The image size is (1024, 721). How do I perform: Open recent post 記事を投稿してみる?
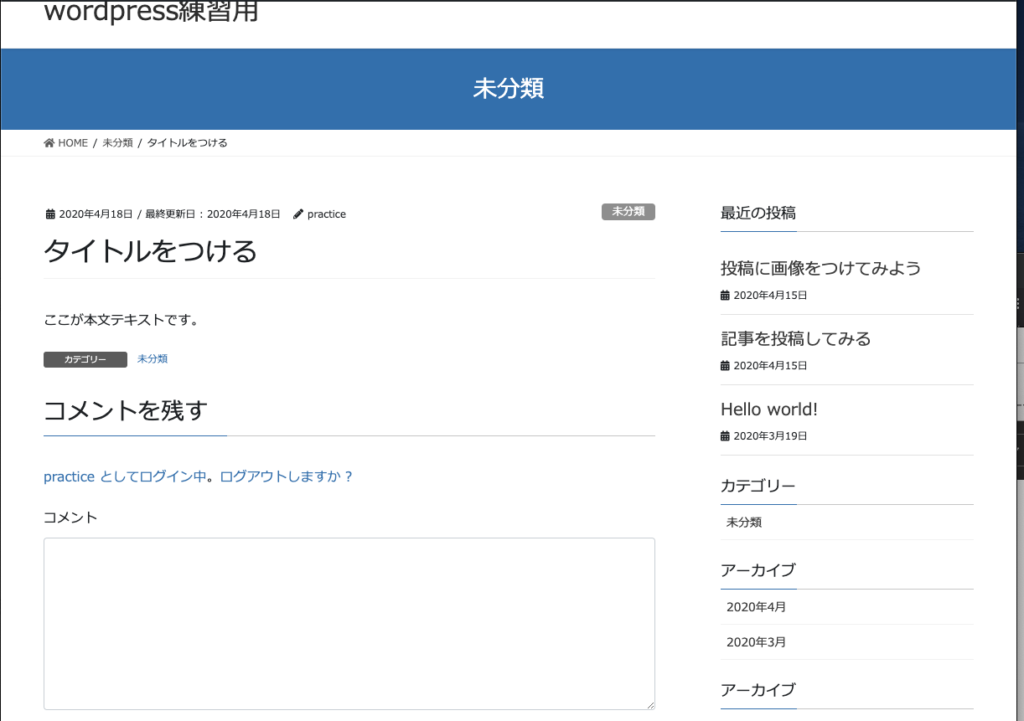(x=795, y=338)
